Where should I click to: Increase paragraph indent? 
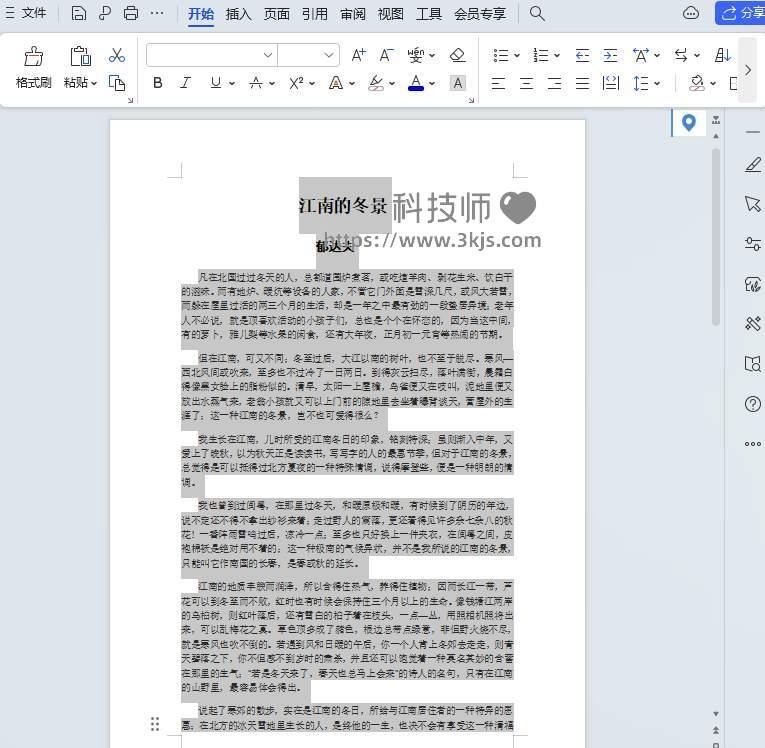coord(610,55)
